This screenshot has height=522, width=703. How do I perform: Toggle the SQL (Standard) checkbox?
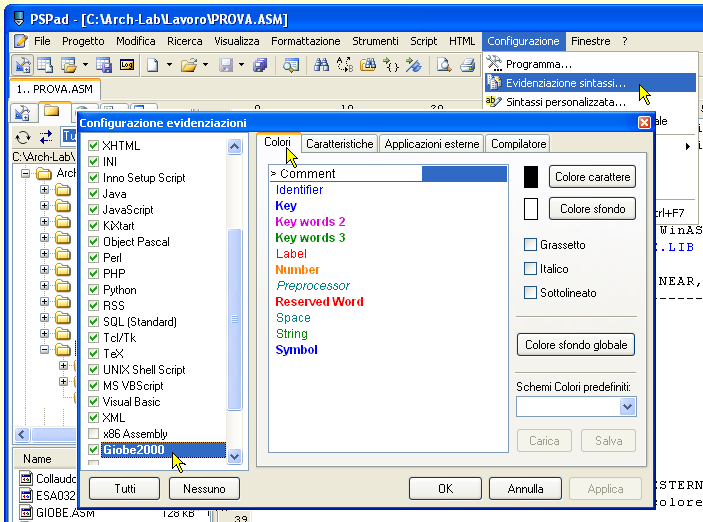(93, 322)
